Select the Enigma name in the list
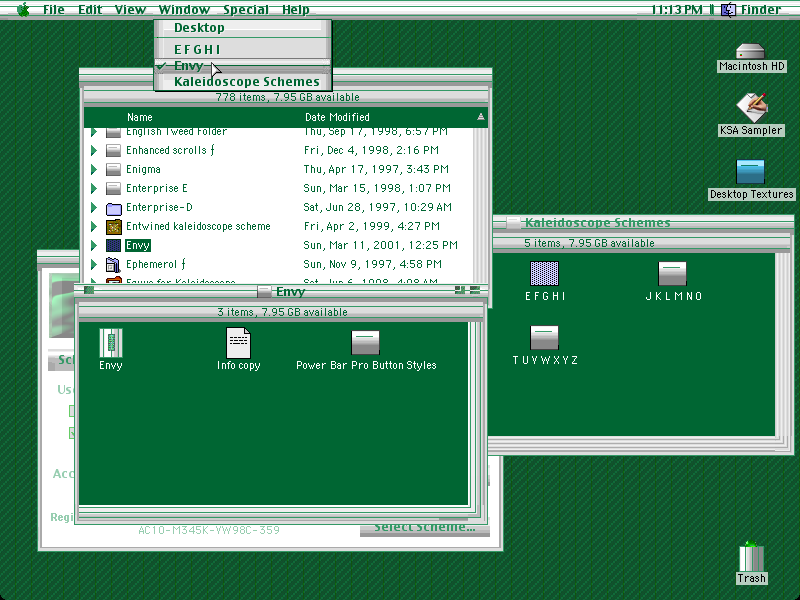Image resolution: width=800 pixels, height=600 pixels. (143, 169)
